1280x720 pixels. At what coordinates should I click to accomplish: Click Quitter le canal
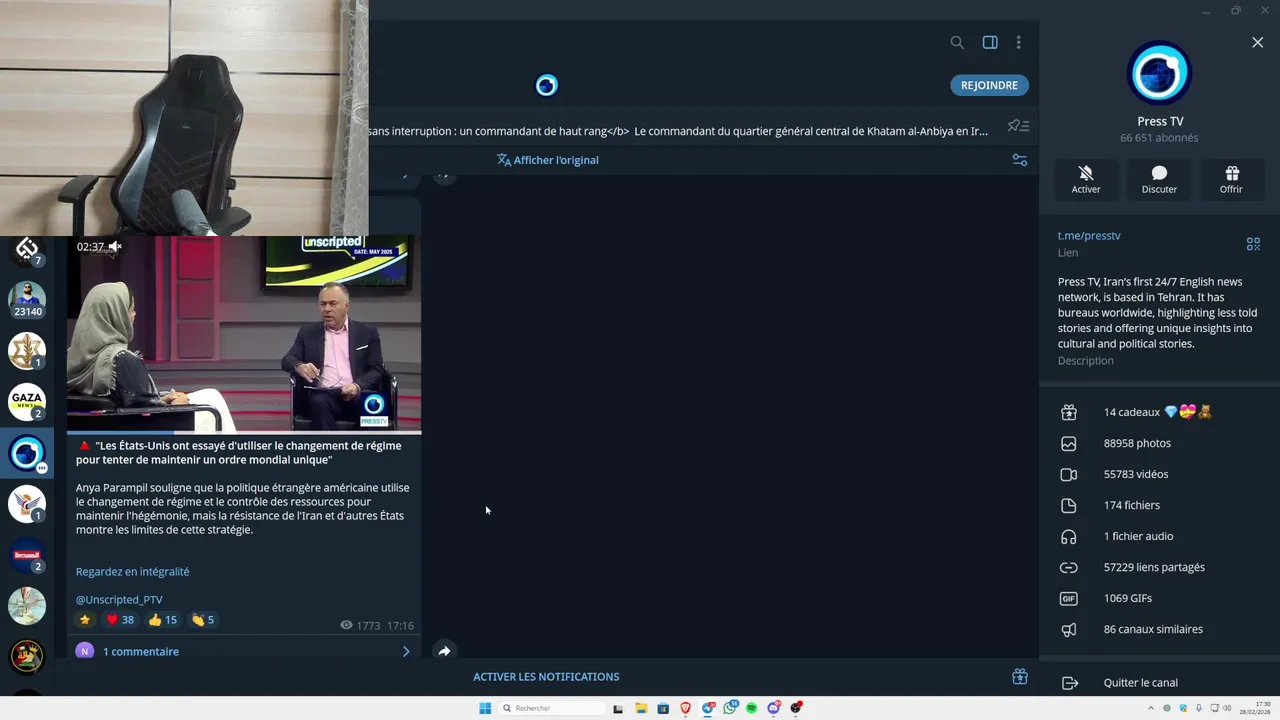point(1159,683)
